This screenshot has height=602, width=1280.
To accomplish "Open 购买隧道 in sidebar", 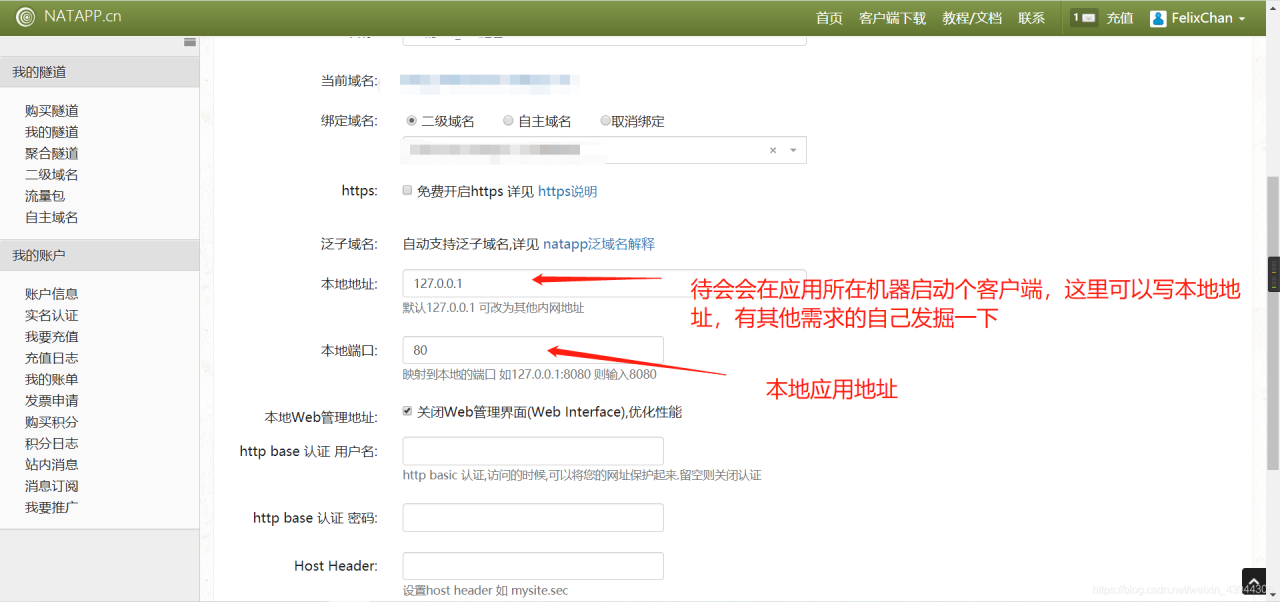I will tap(52, 111).
